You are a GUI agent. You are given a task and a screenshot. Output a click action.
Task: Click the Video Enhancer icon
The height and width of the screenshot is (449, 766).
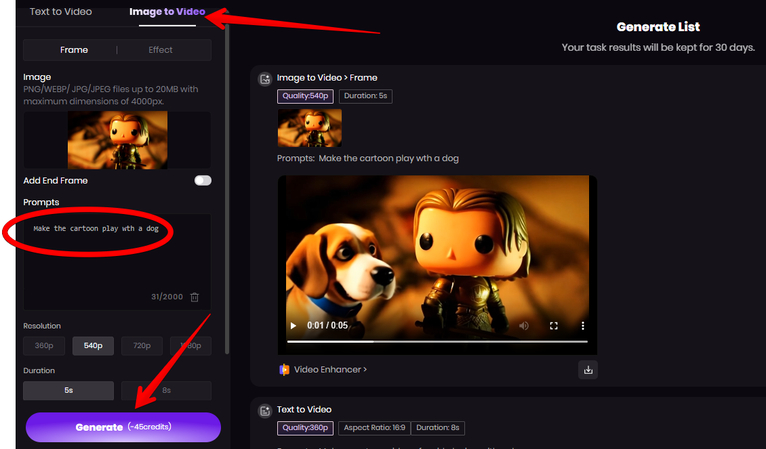click(285, 369)
